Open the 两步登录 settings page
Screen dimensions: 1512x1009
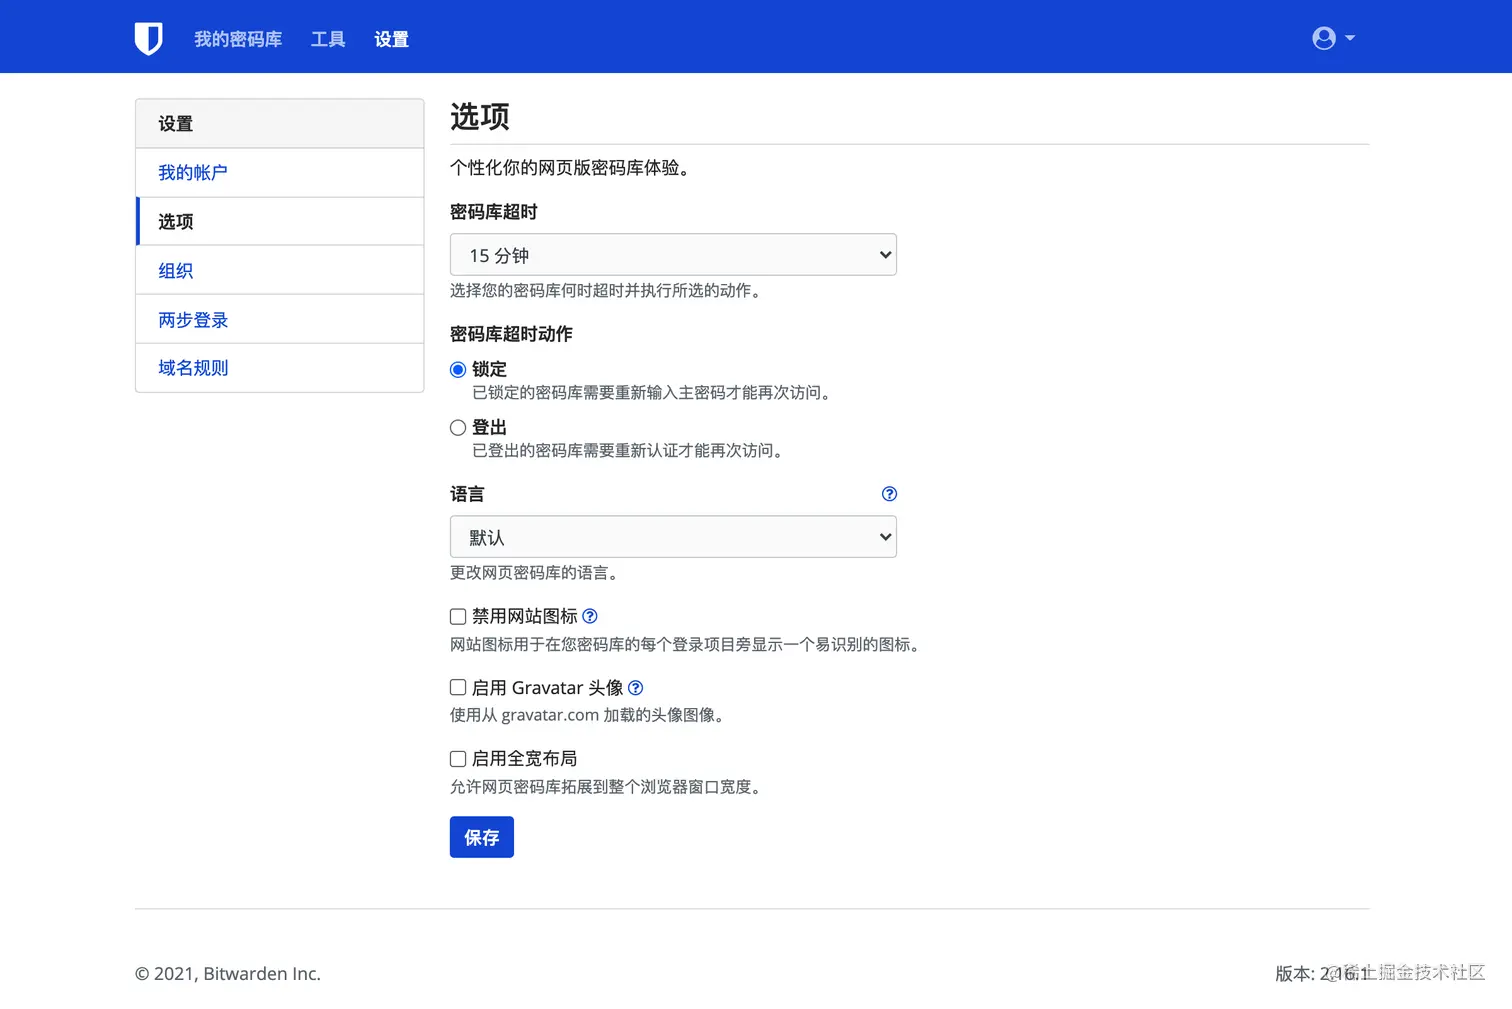192,319
